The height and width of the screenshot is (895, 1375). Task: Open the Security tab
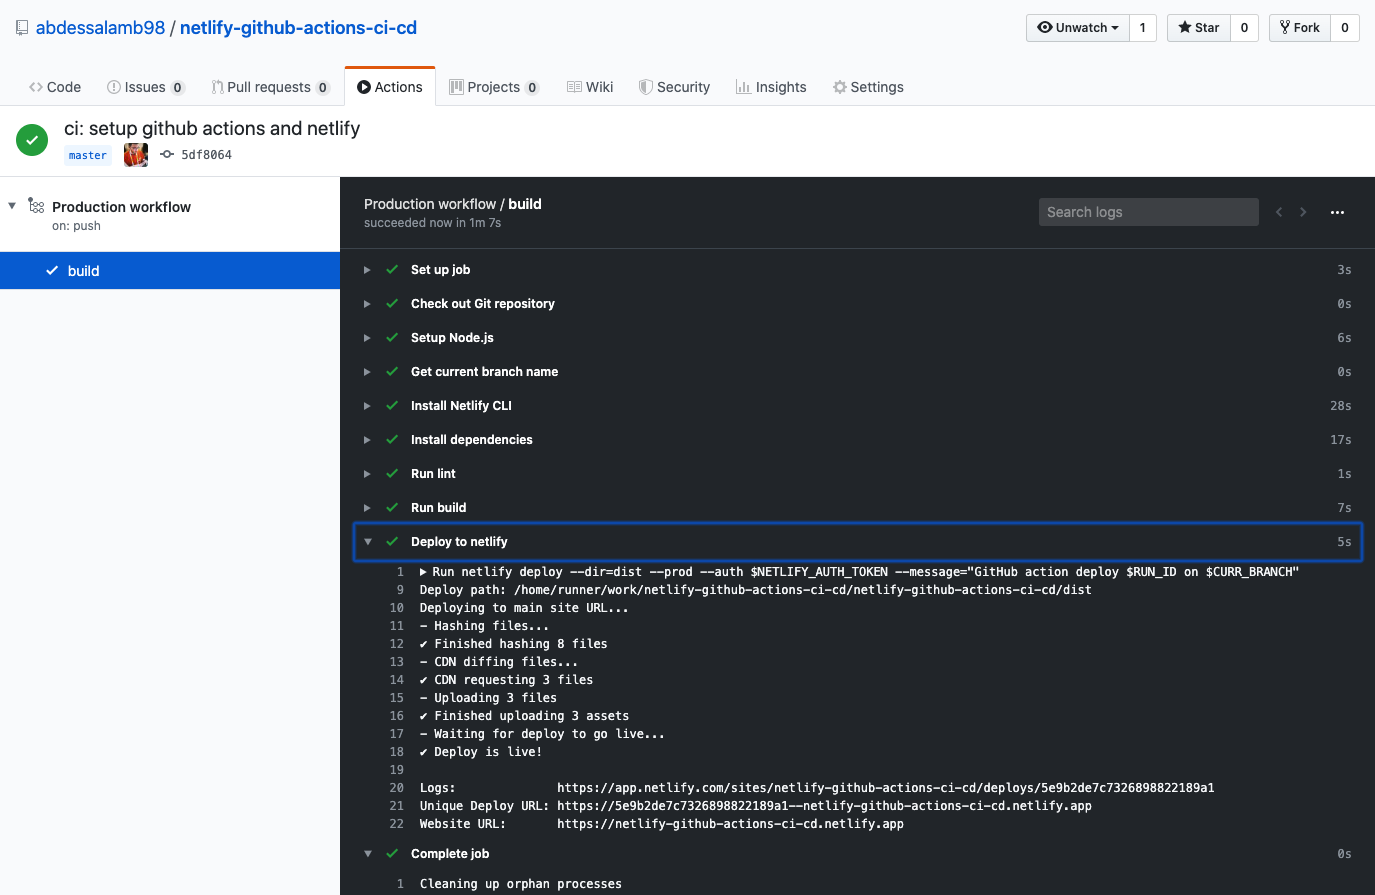(674, 87)
